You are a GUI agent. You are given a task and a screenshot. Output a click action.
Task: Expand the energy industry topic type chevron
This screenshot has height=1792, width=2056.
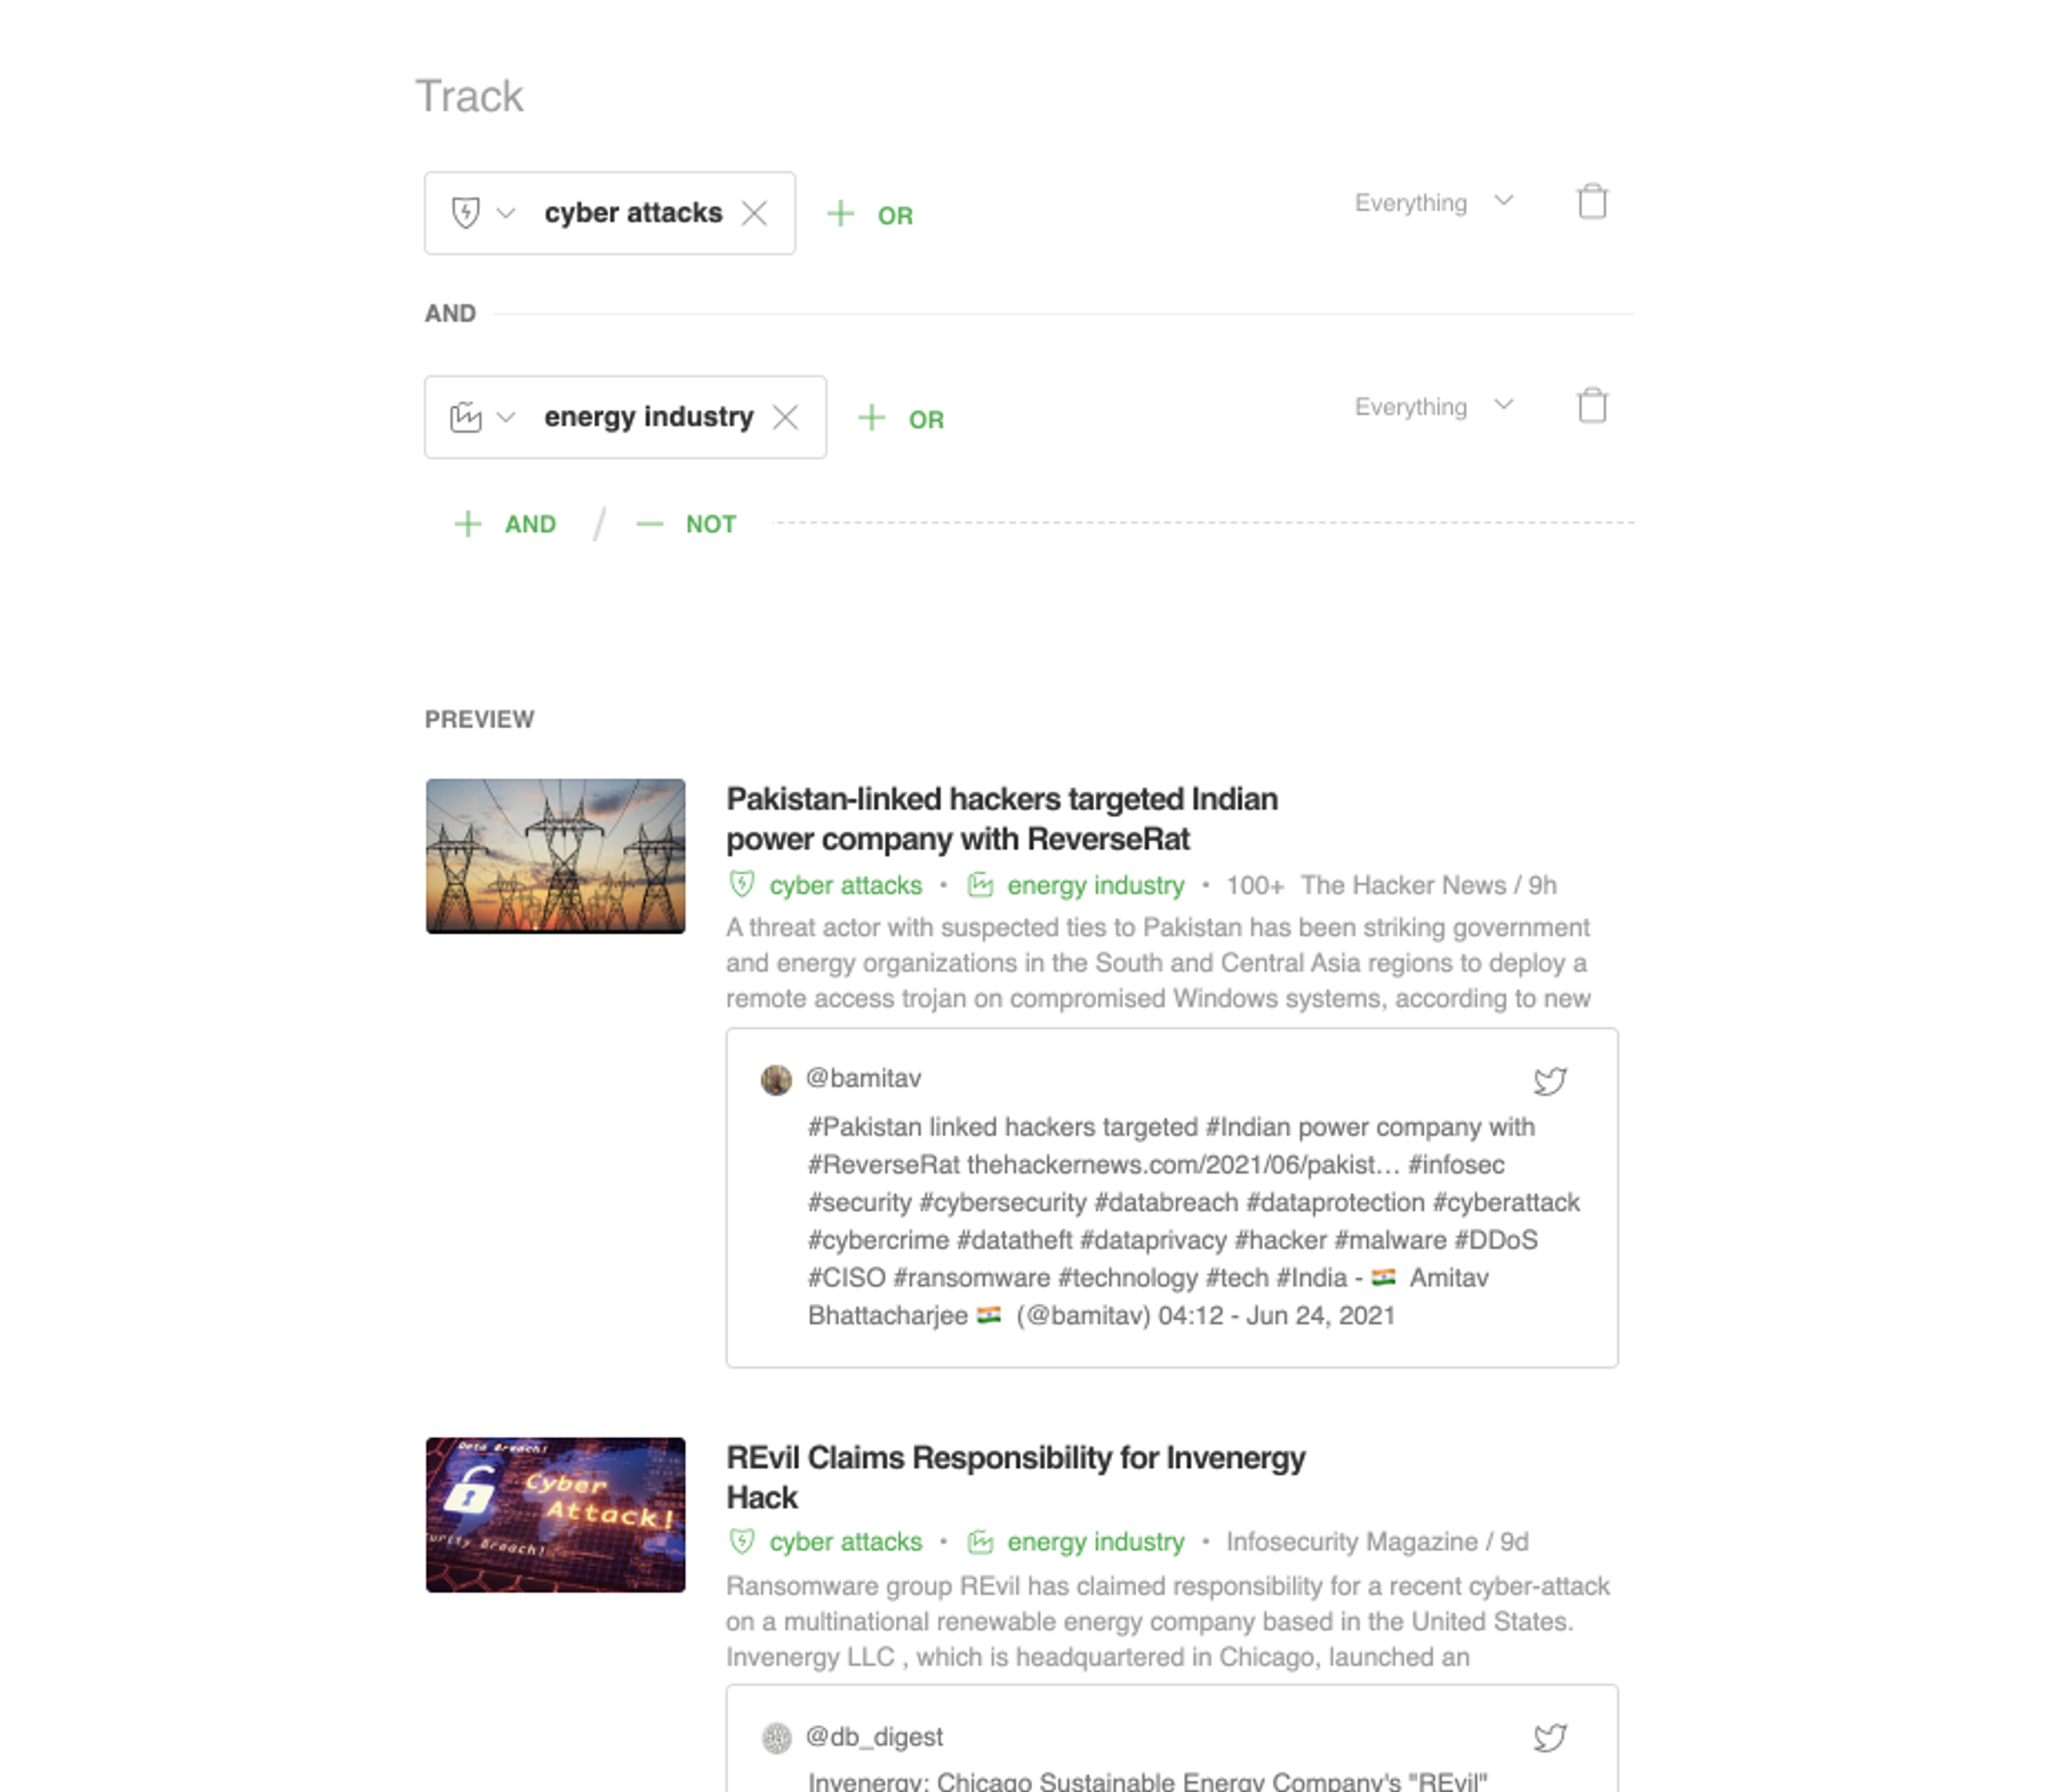coord(506,417)
